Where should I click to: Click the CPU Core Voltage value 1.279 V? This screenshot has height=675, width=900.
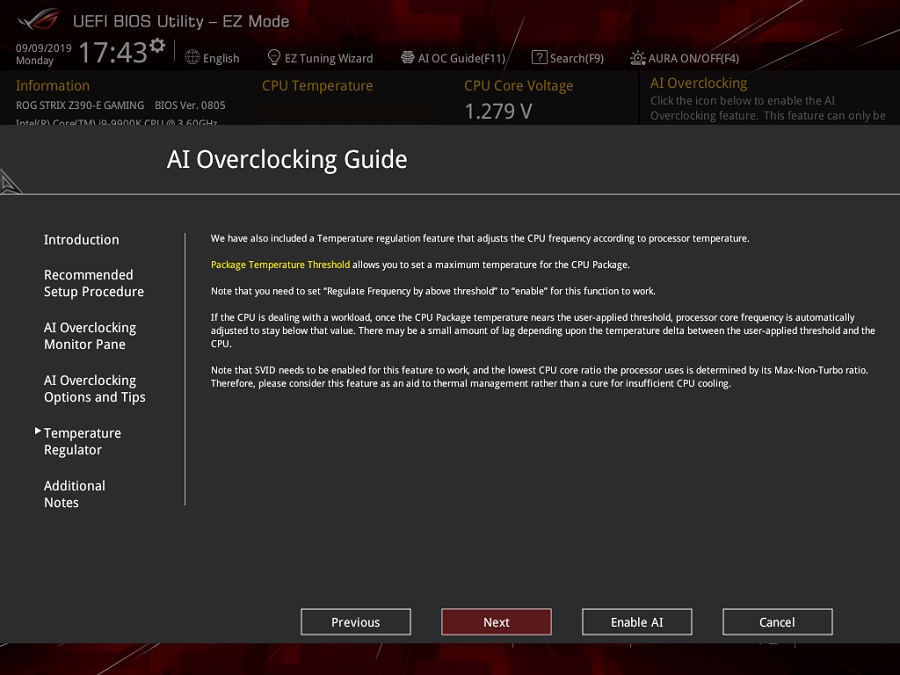(498, 111)
